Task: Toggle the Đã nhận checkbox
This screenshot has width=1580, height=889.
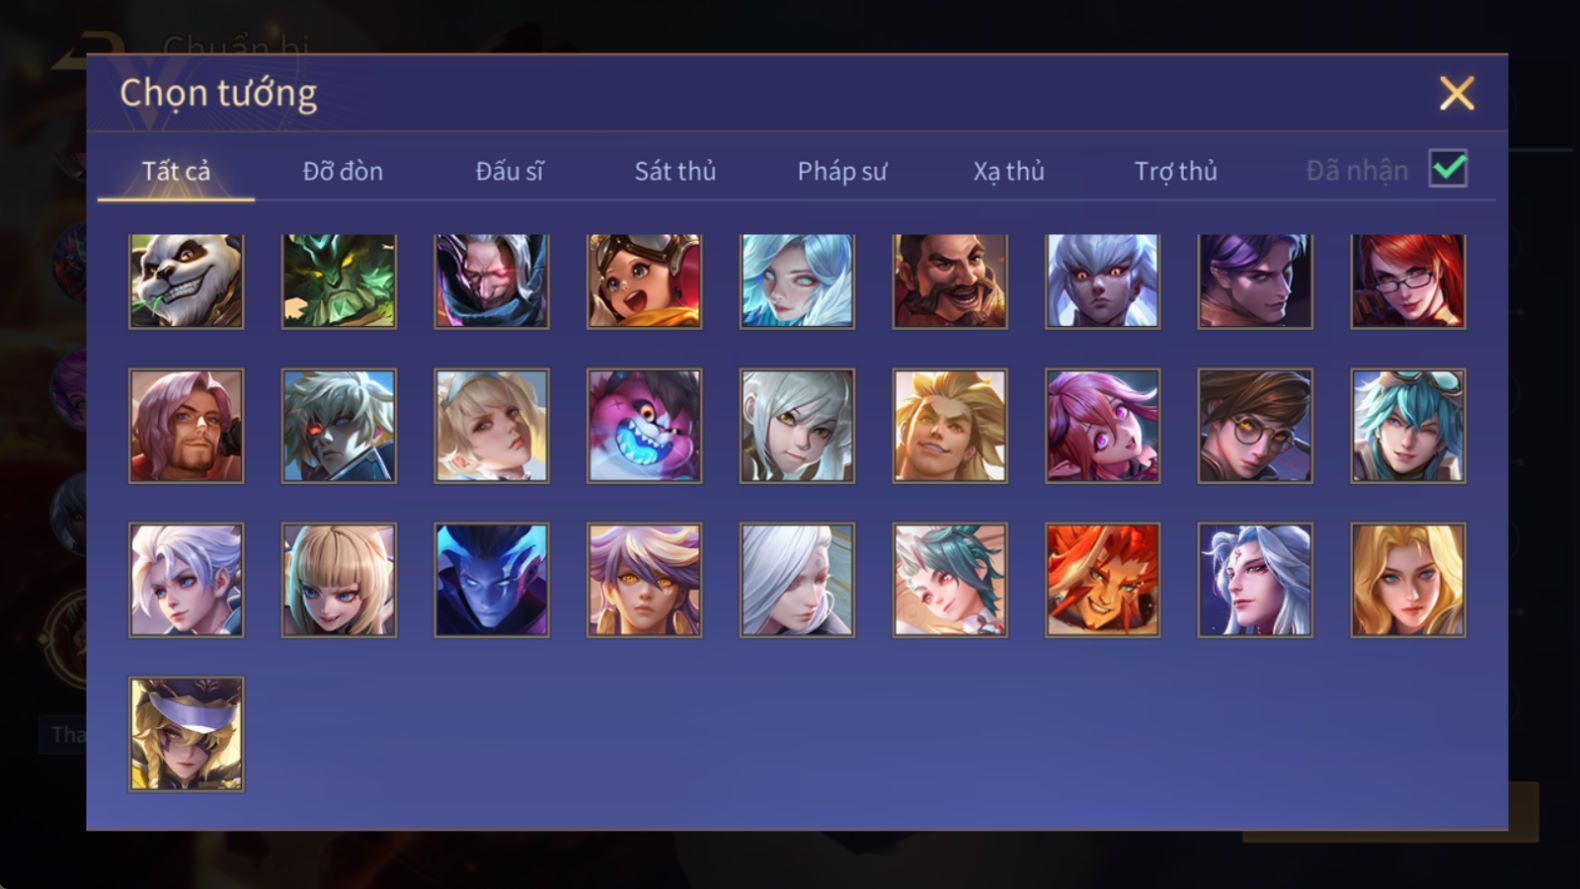Action: point(1448,169)
